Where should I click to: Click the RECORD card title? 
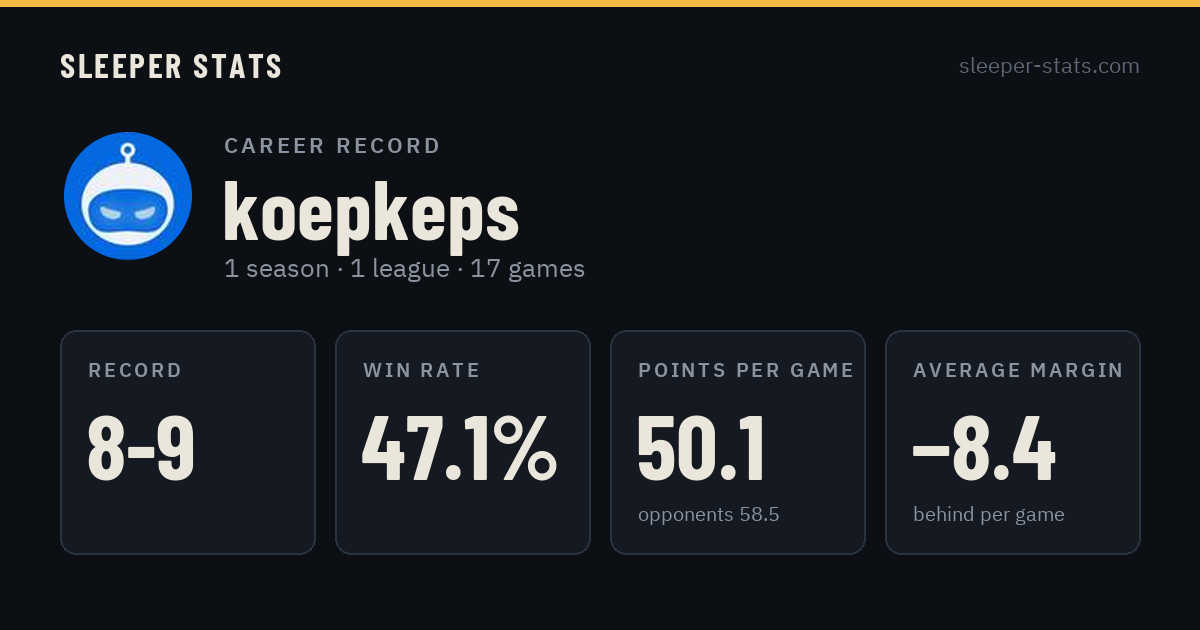coord(135,371)
